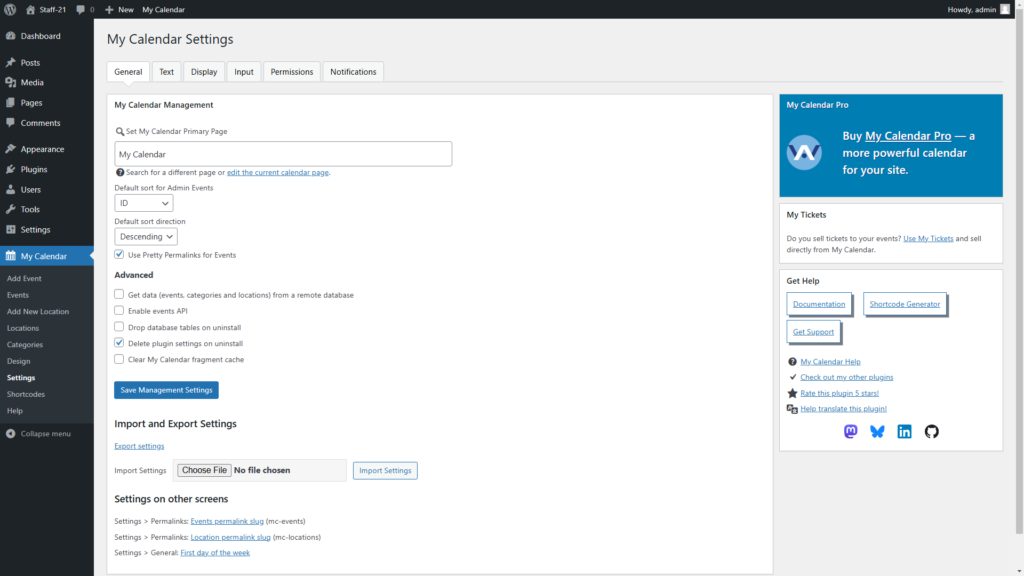The height and width of the screenshot is (576, 1024).
Task: Open the Bluesky butterfly icon link
Action: 877,432
